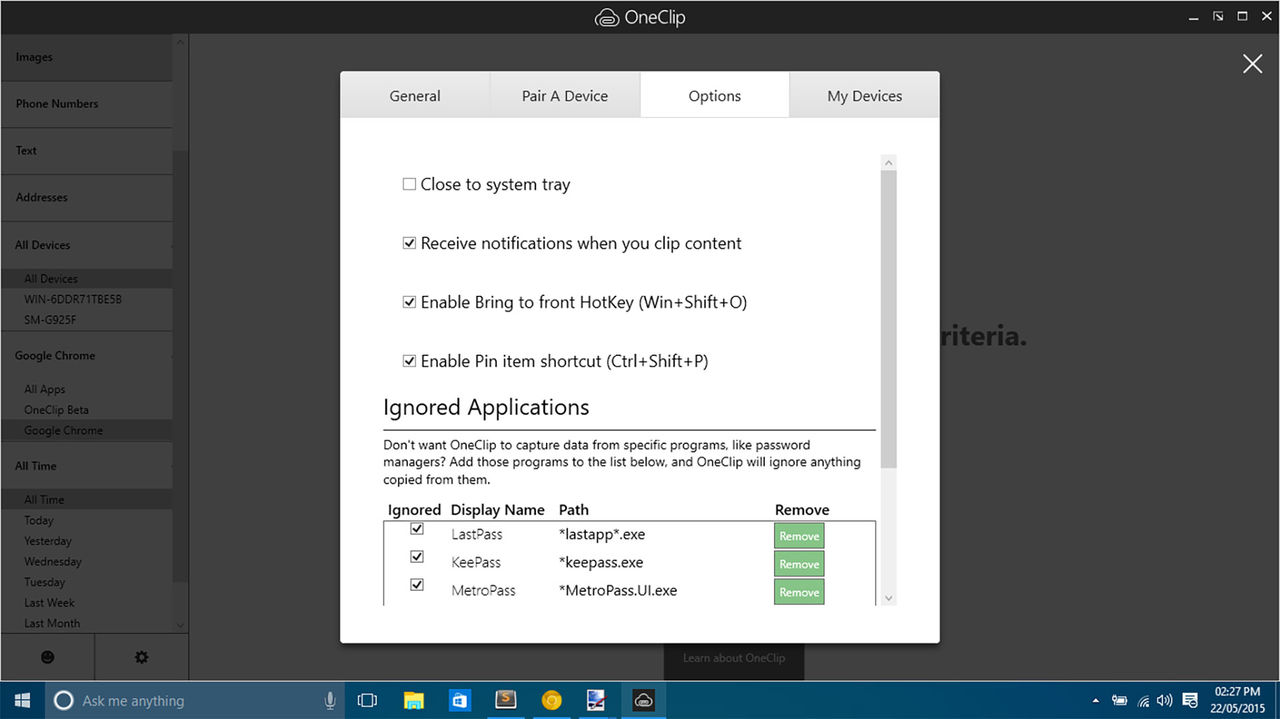
Task: Launch the yellow Chrome Canary taskbar icon
Action: [x=551, y=701]
